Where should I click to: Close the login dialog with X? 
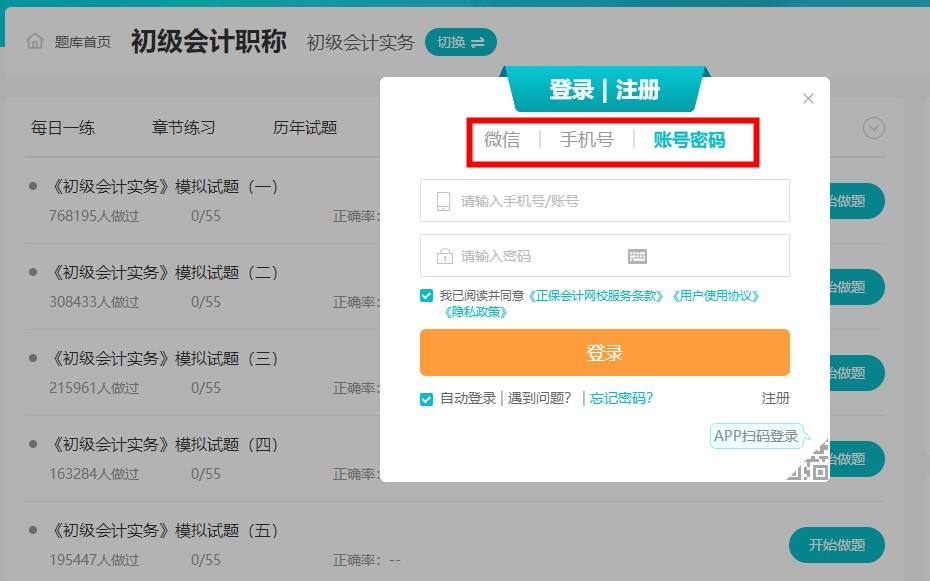(808, 98)
